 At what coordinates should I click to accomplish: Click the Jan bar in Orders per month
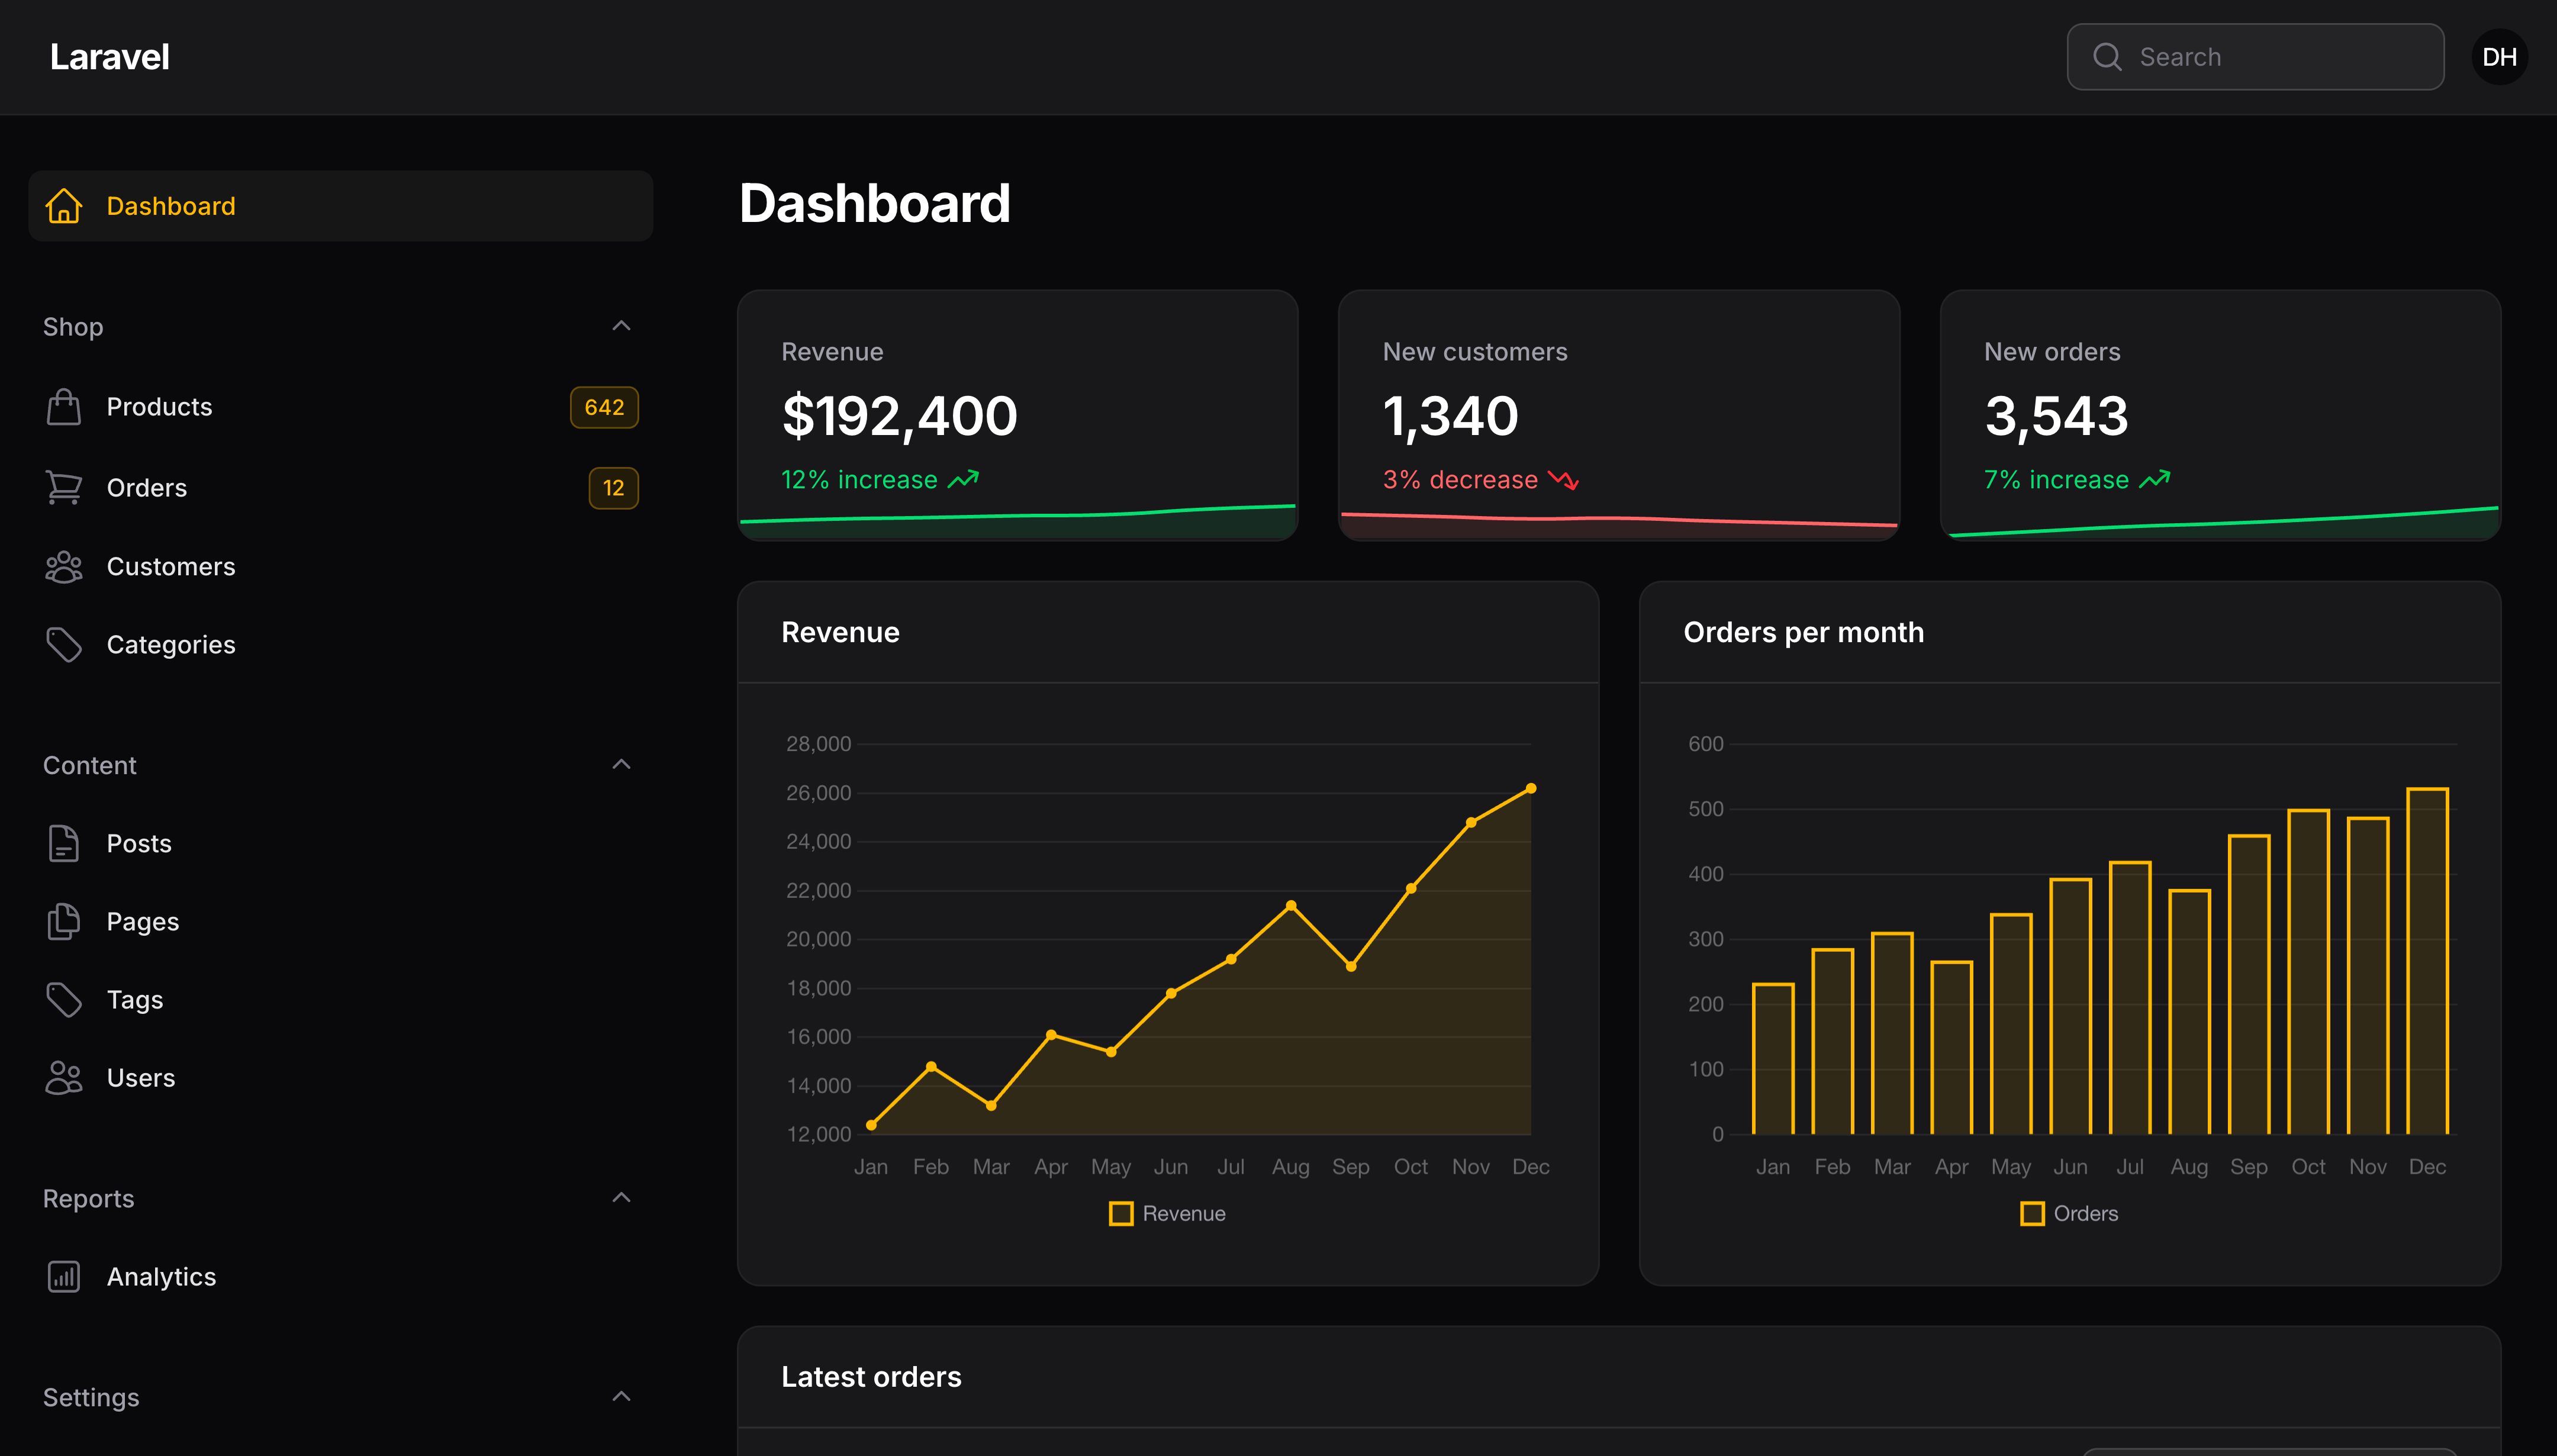coord(1773,1058)
